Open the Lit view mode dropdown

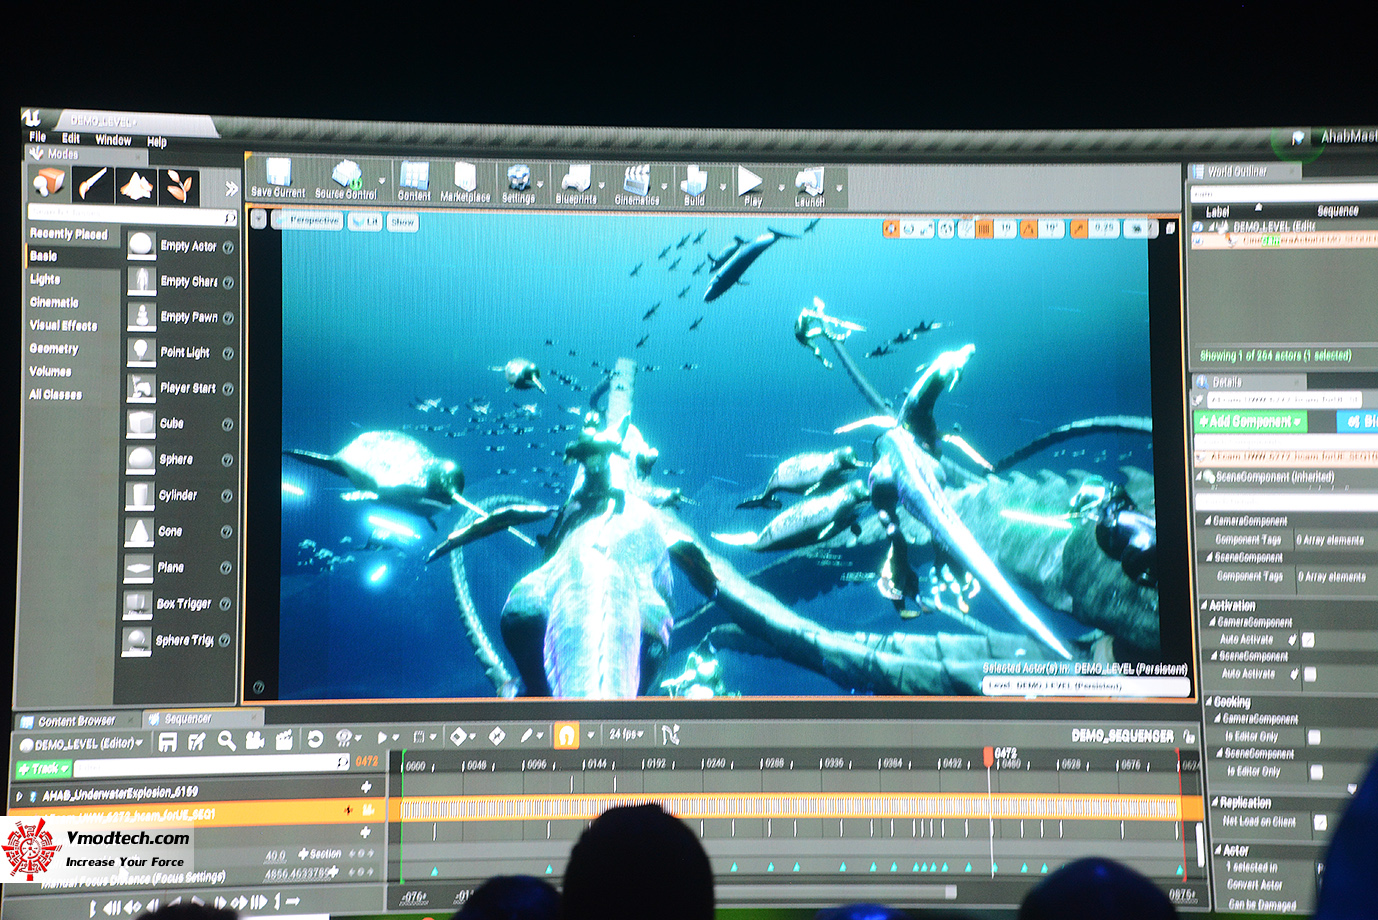point(366,222)
